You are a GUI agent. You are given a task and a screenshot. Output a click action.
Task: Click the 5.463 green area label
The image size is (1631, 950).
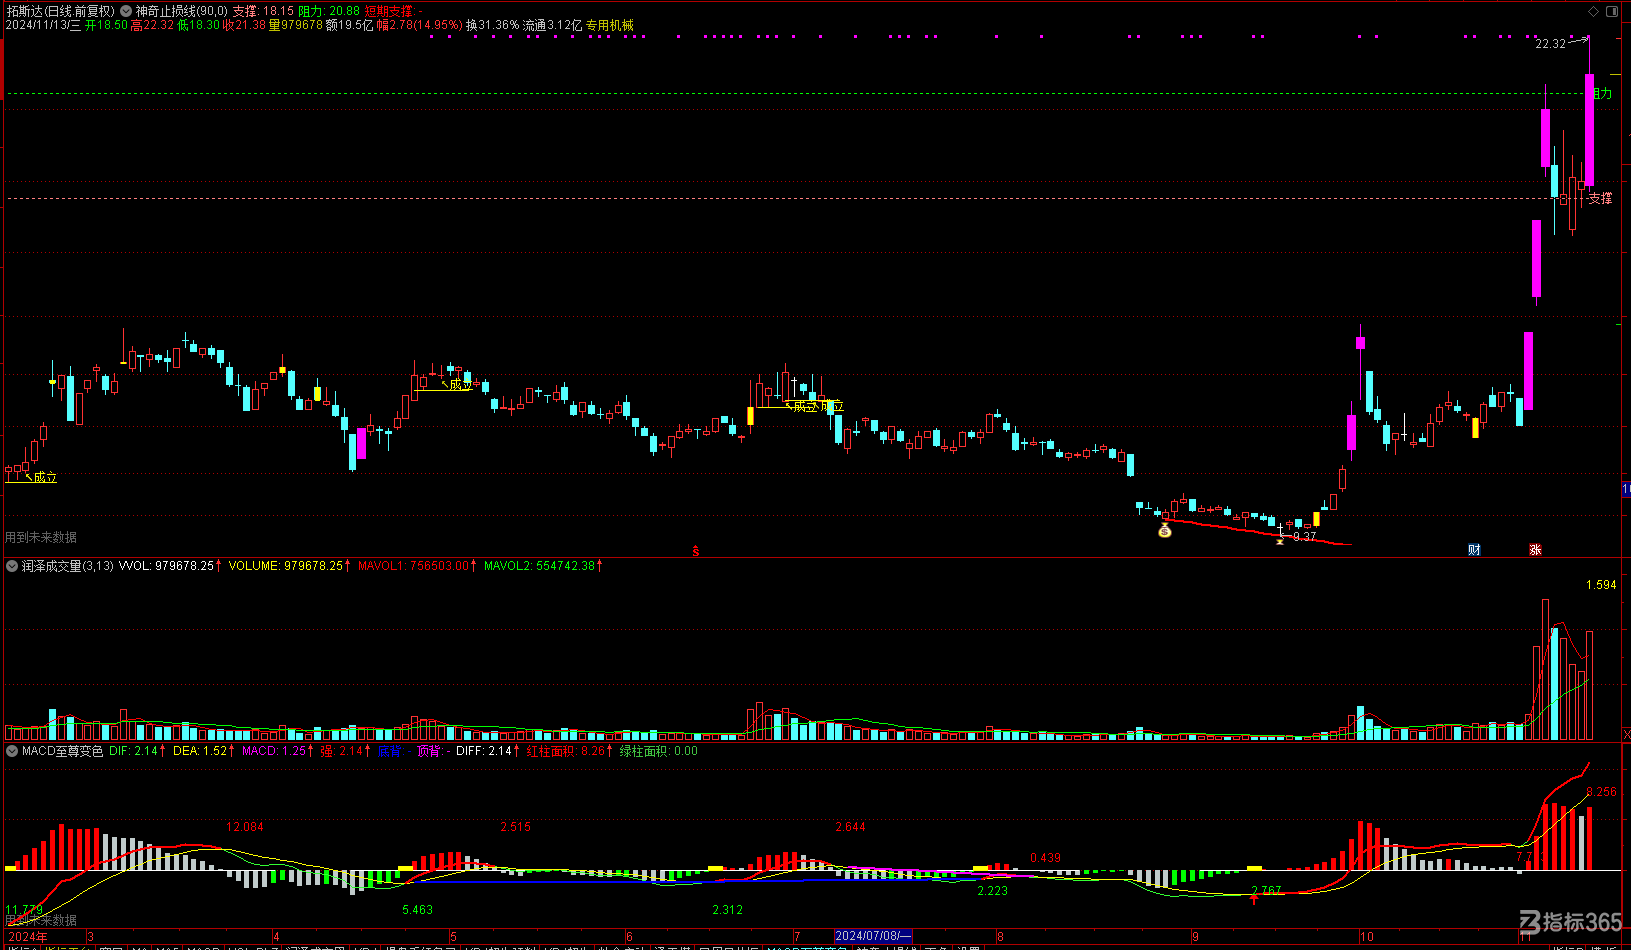click(417, 910)
